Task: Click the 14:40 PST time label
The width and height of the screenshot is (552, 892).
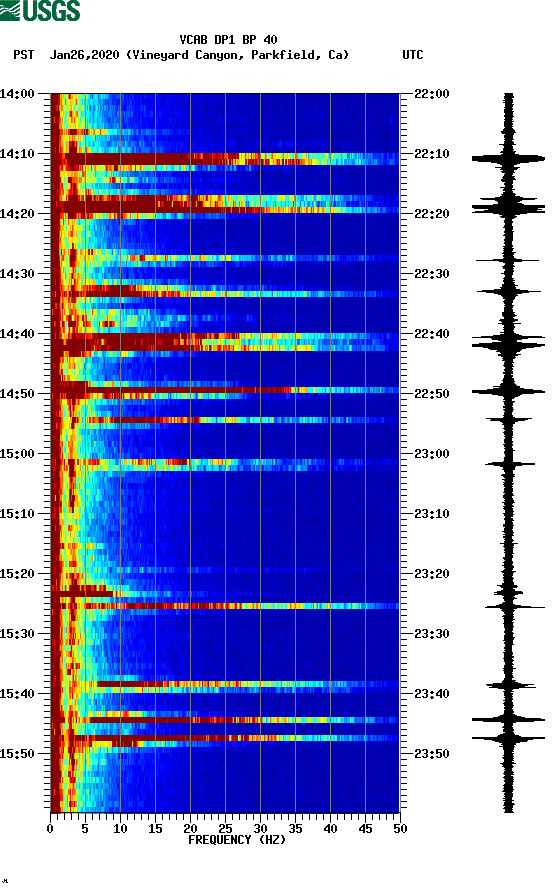Action: (17, 334)
